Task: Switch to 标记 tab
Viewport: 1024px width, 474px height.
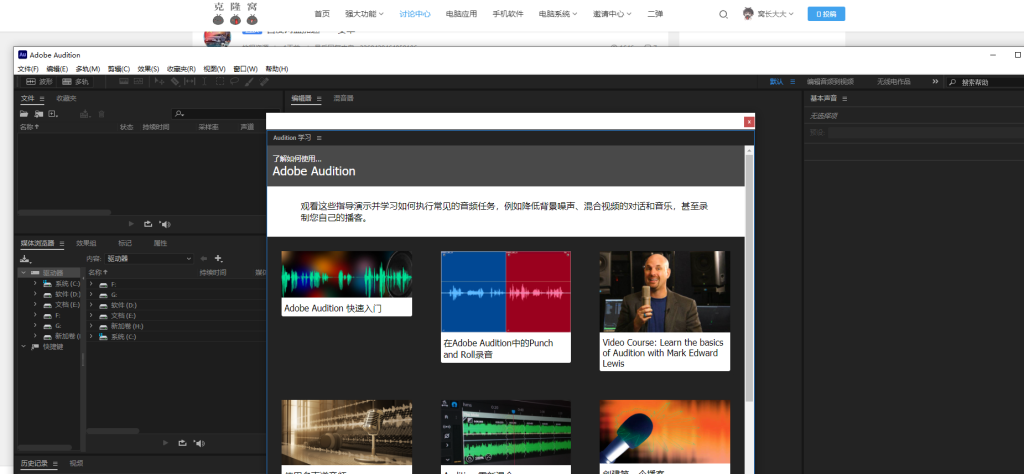Action: [x=124, y=243]
